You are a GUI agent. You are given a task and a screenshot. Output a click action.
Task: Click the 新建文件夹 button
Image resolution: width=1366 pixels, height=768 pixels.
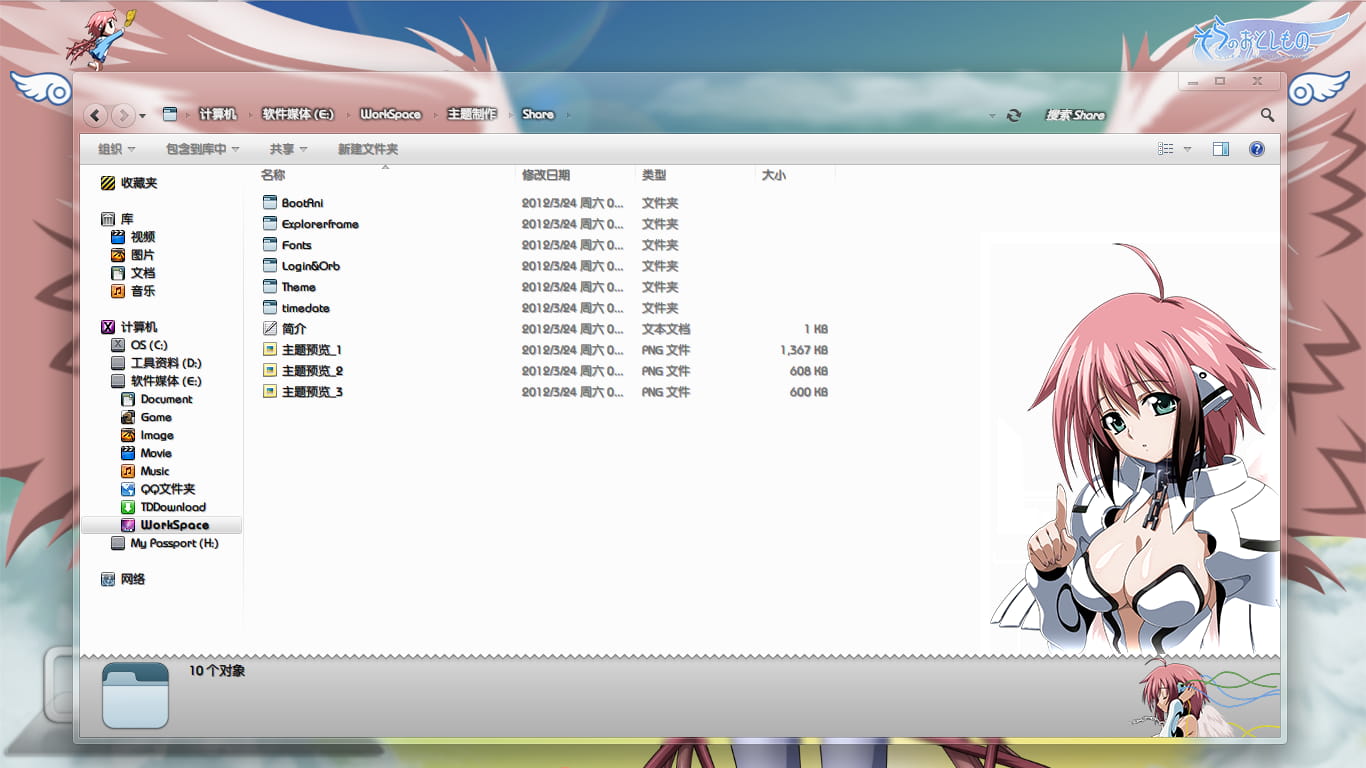coord(366,148)
